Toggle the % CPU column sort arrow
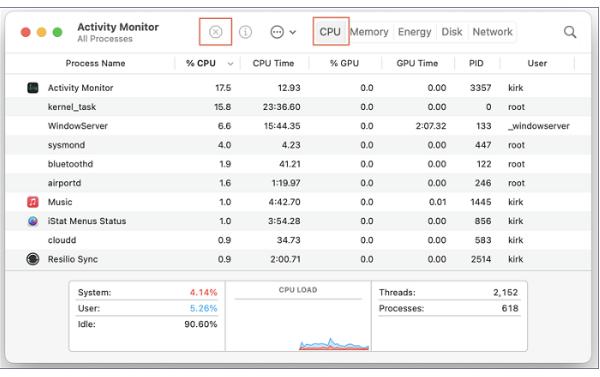This screenshot has height=377, width=600. [230, 64]
